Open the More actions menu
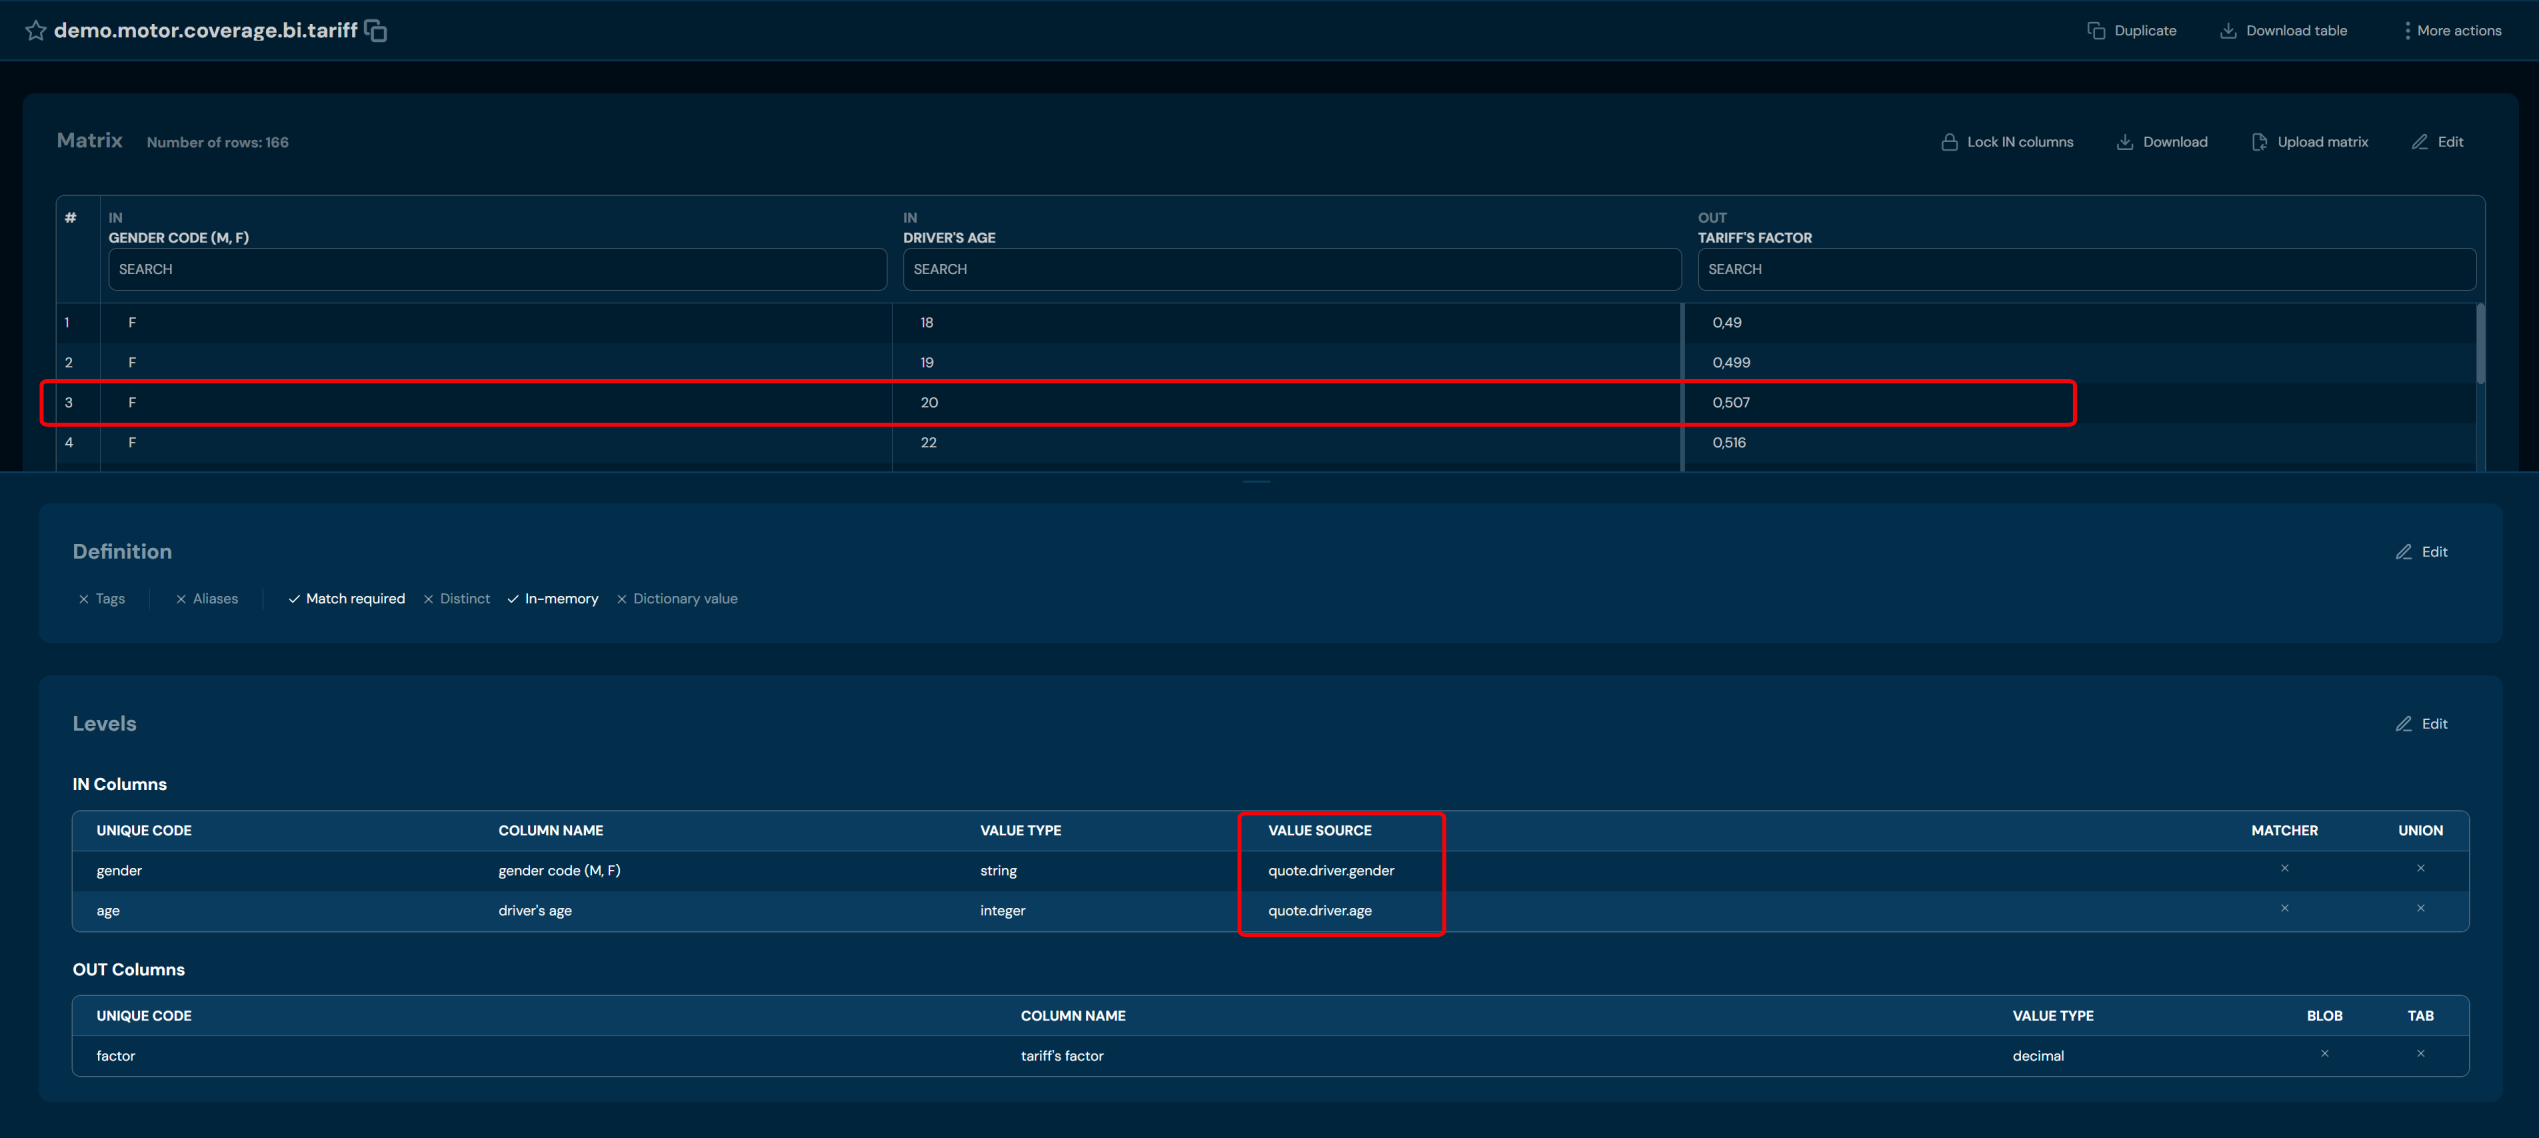The width and height of the screenshot is (2539, 1138). pos(2407,31)
